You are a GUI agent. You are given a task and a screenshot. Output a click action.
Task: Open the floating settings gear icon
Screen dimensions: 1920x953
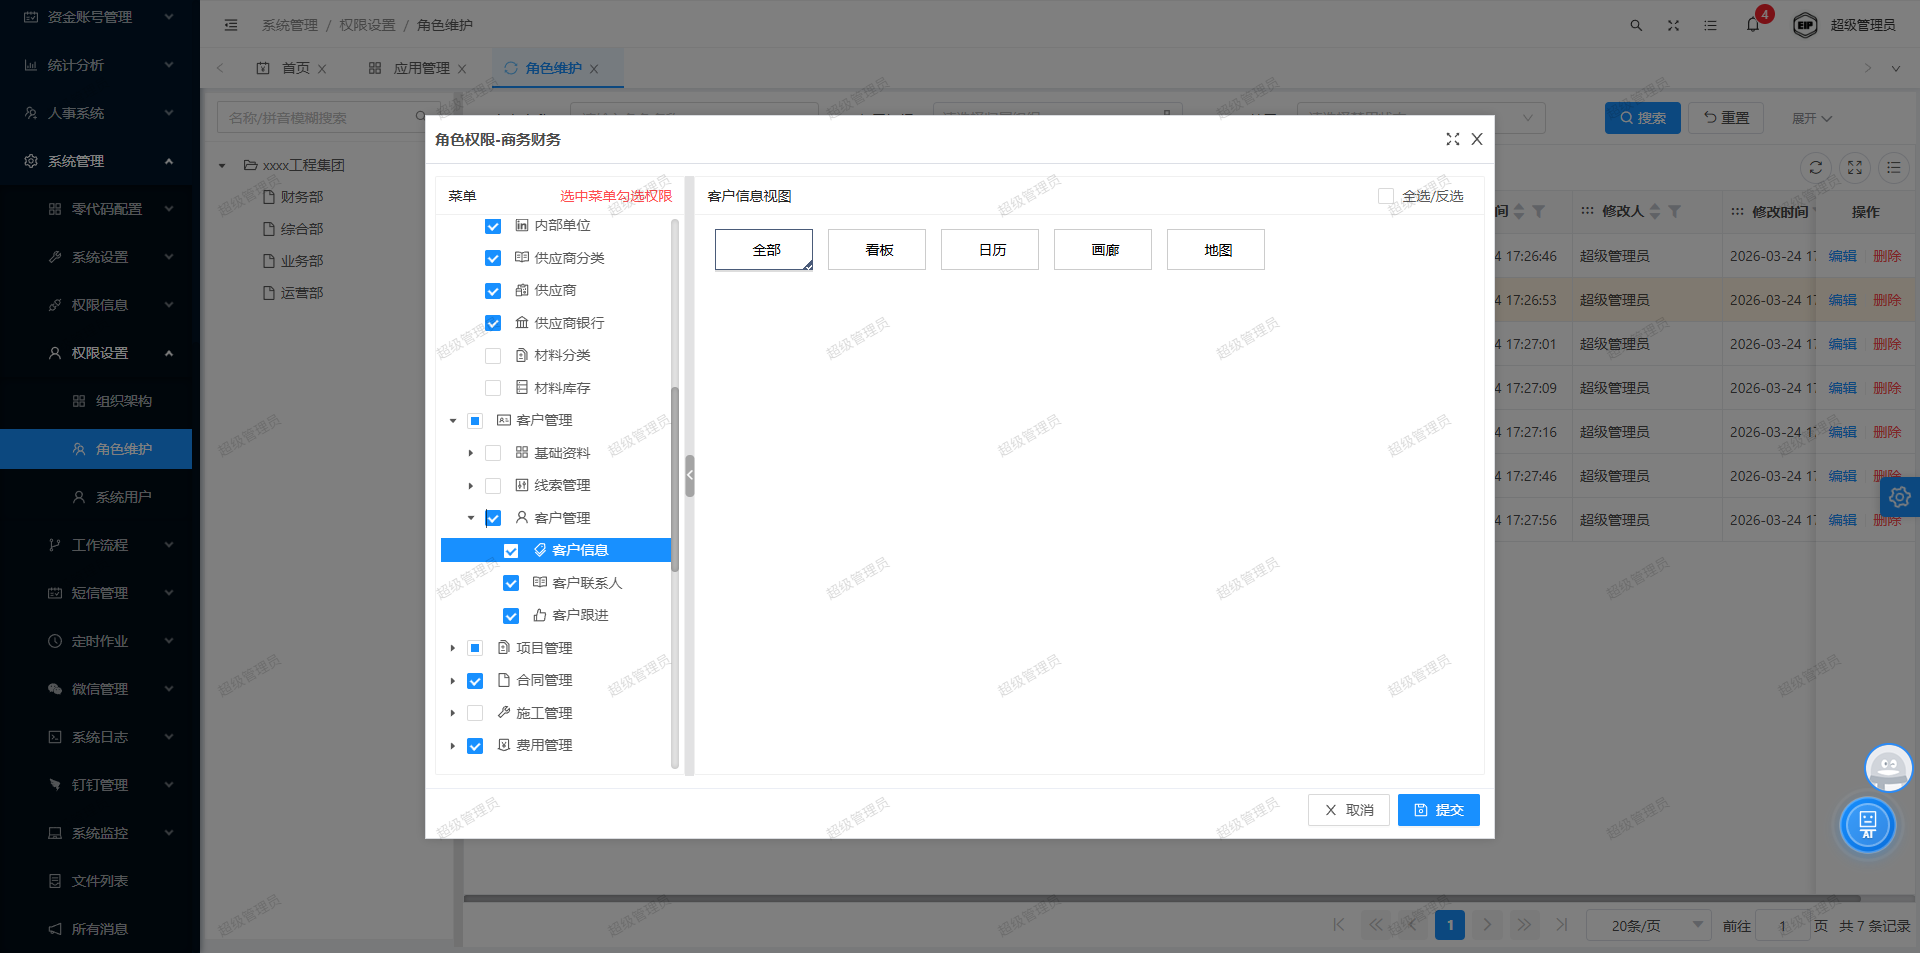[x=1900, y=496]
